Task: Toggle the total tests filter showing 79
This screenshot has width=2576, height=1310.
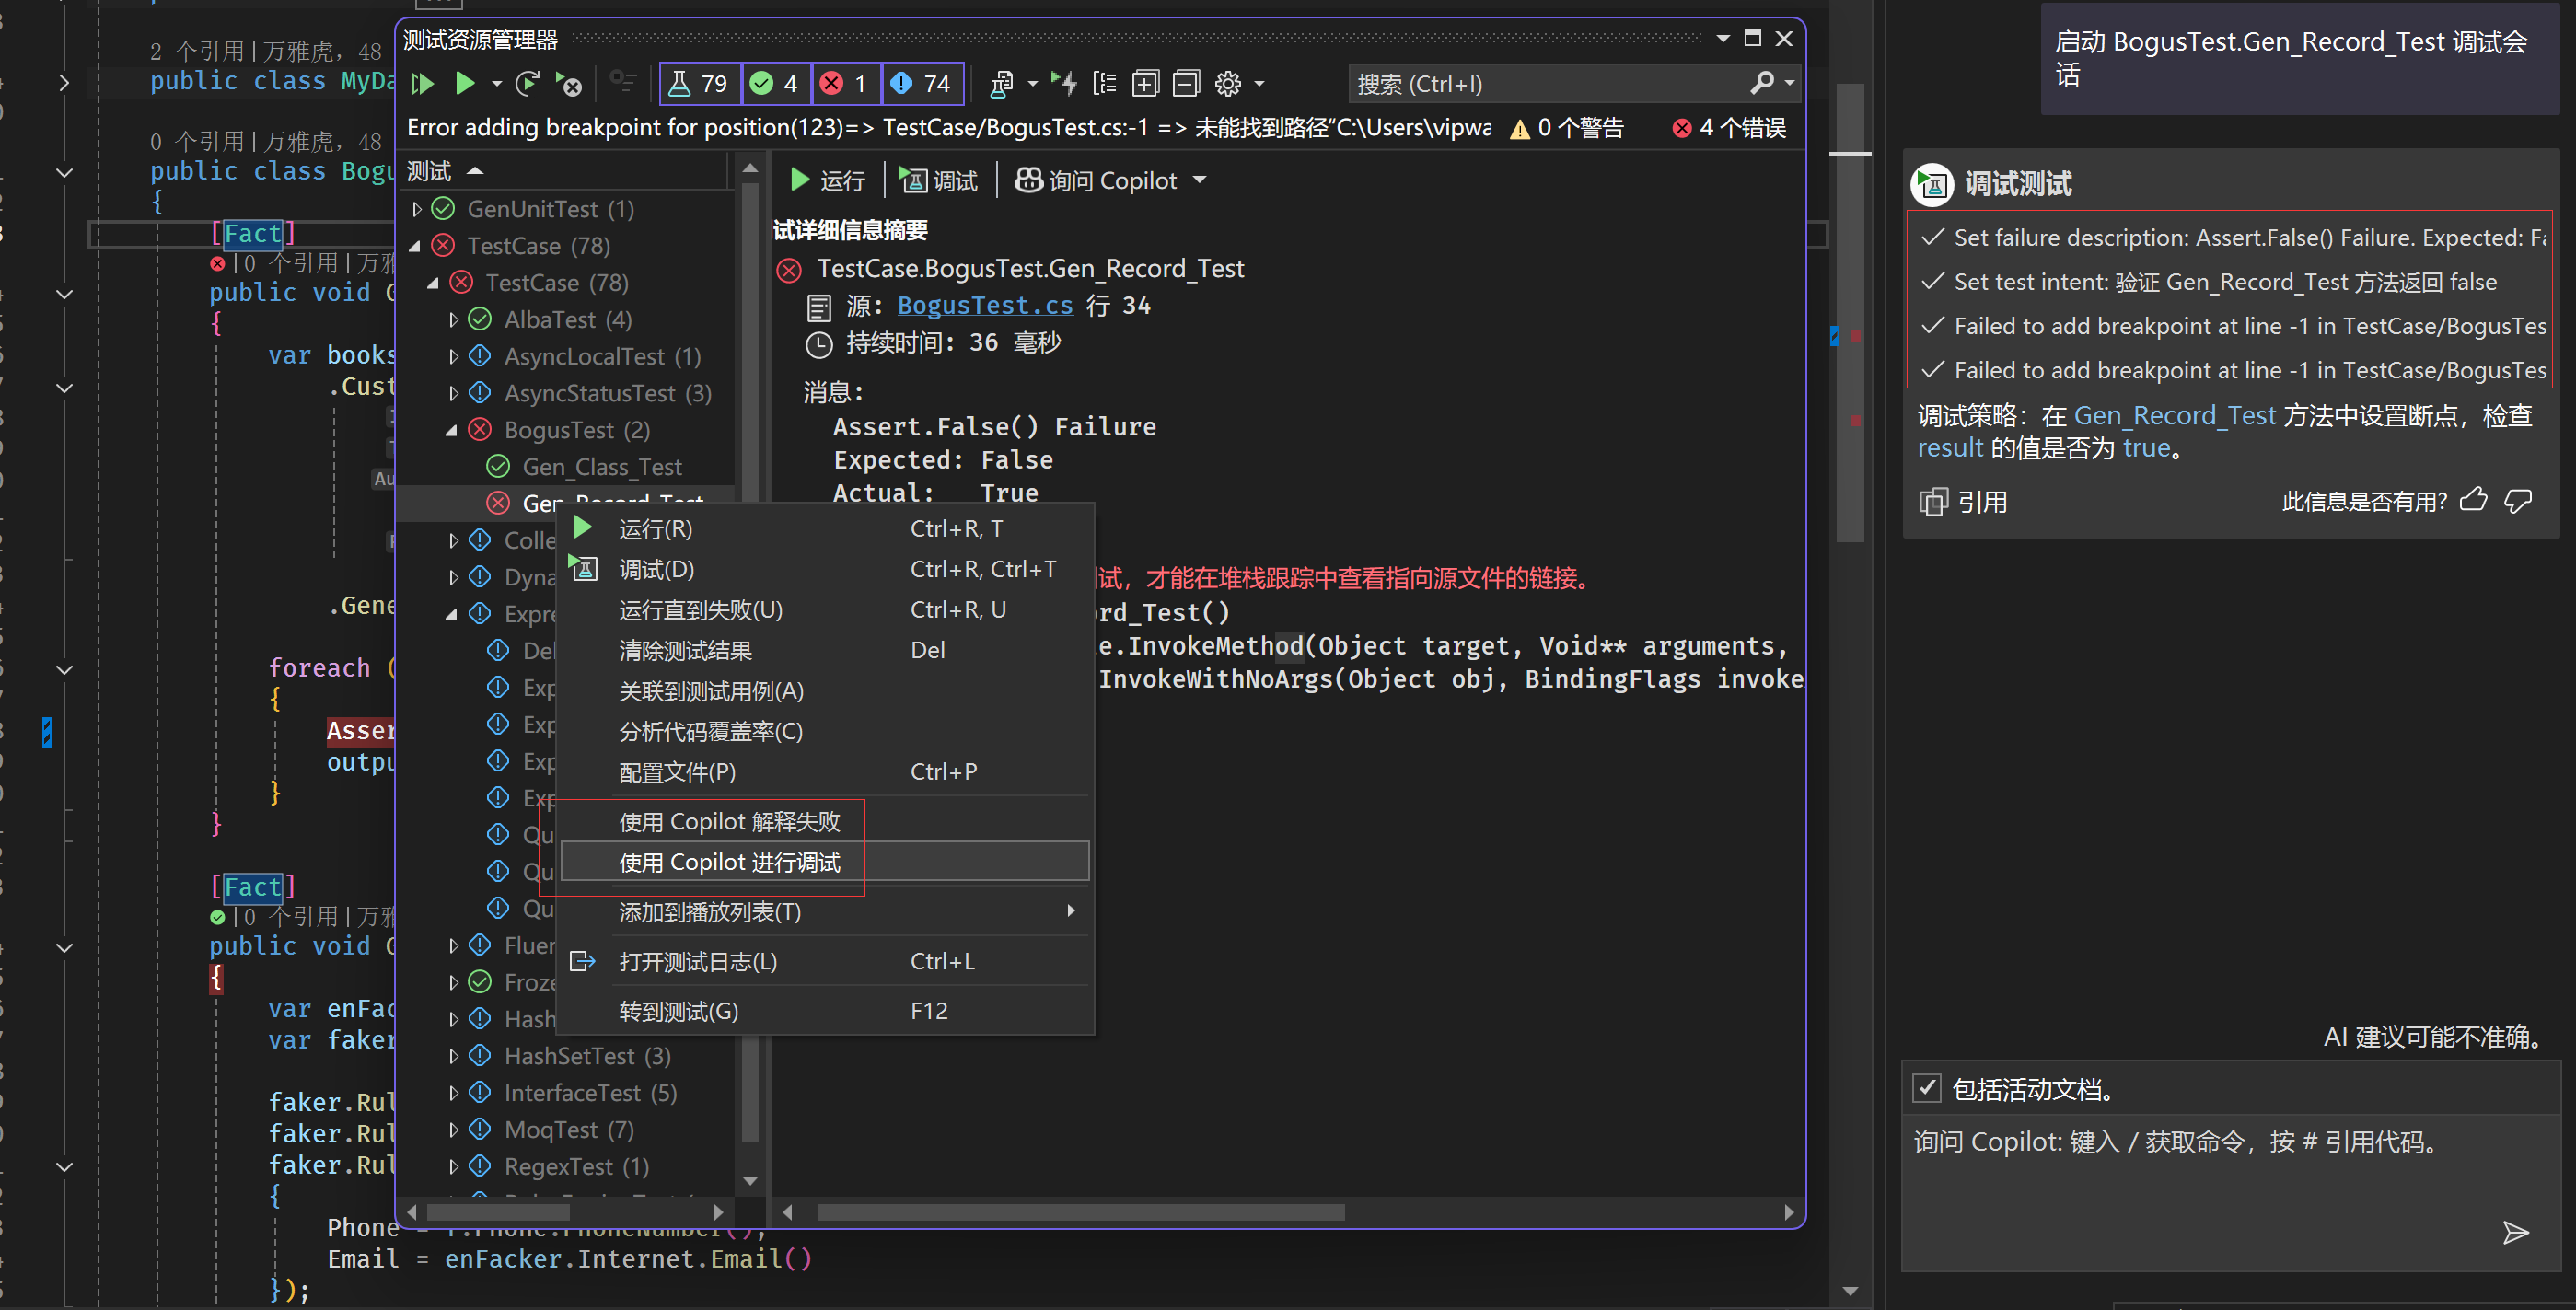Action: 700,84
